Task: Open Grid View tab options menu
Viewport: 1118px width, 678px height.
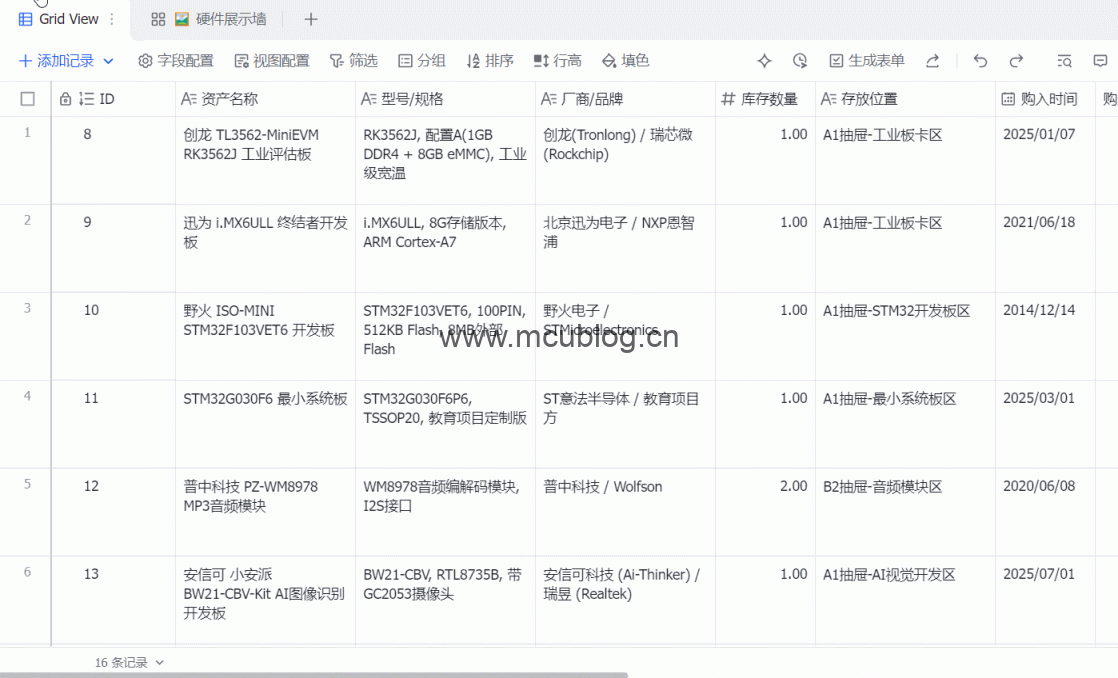Action: [112, 19]
